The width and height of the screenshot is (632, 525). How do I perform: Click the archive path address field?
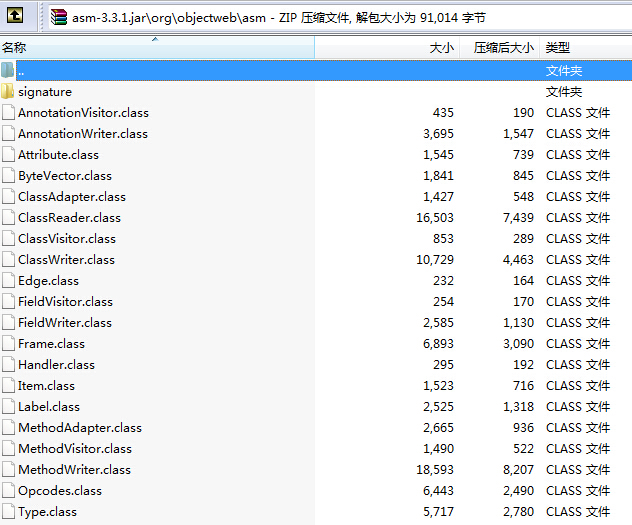point(339,17)
